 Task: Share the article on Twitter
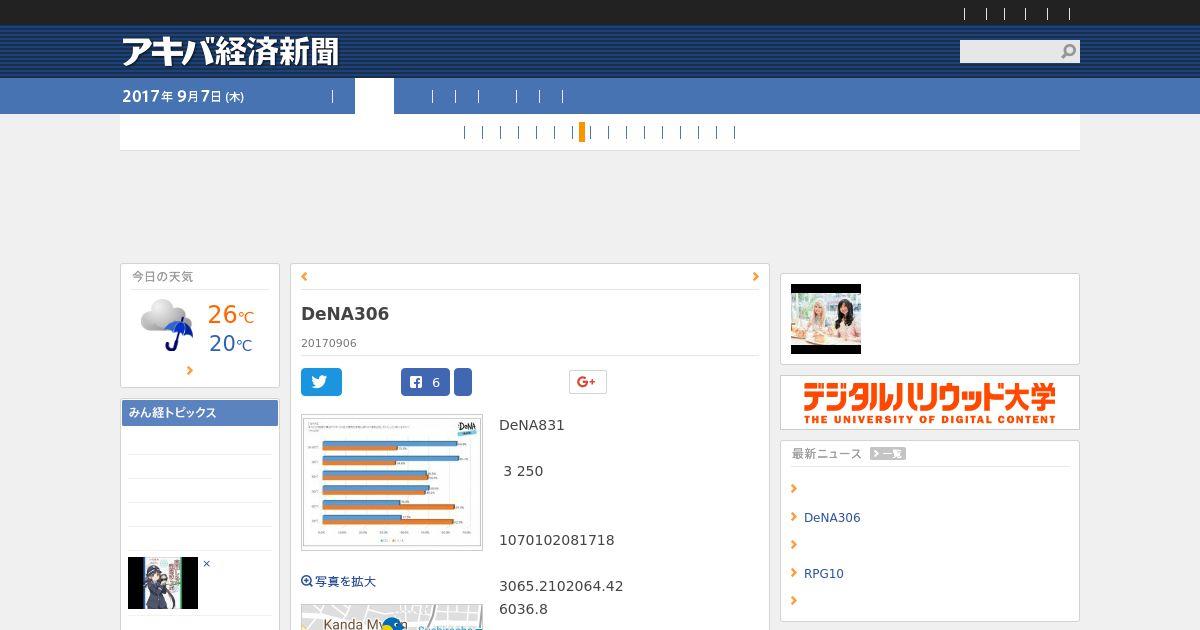321,382
